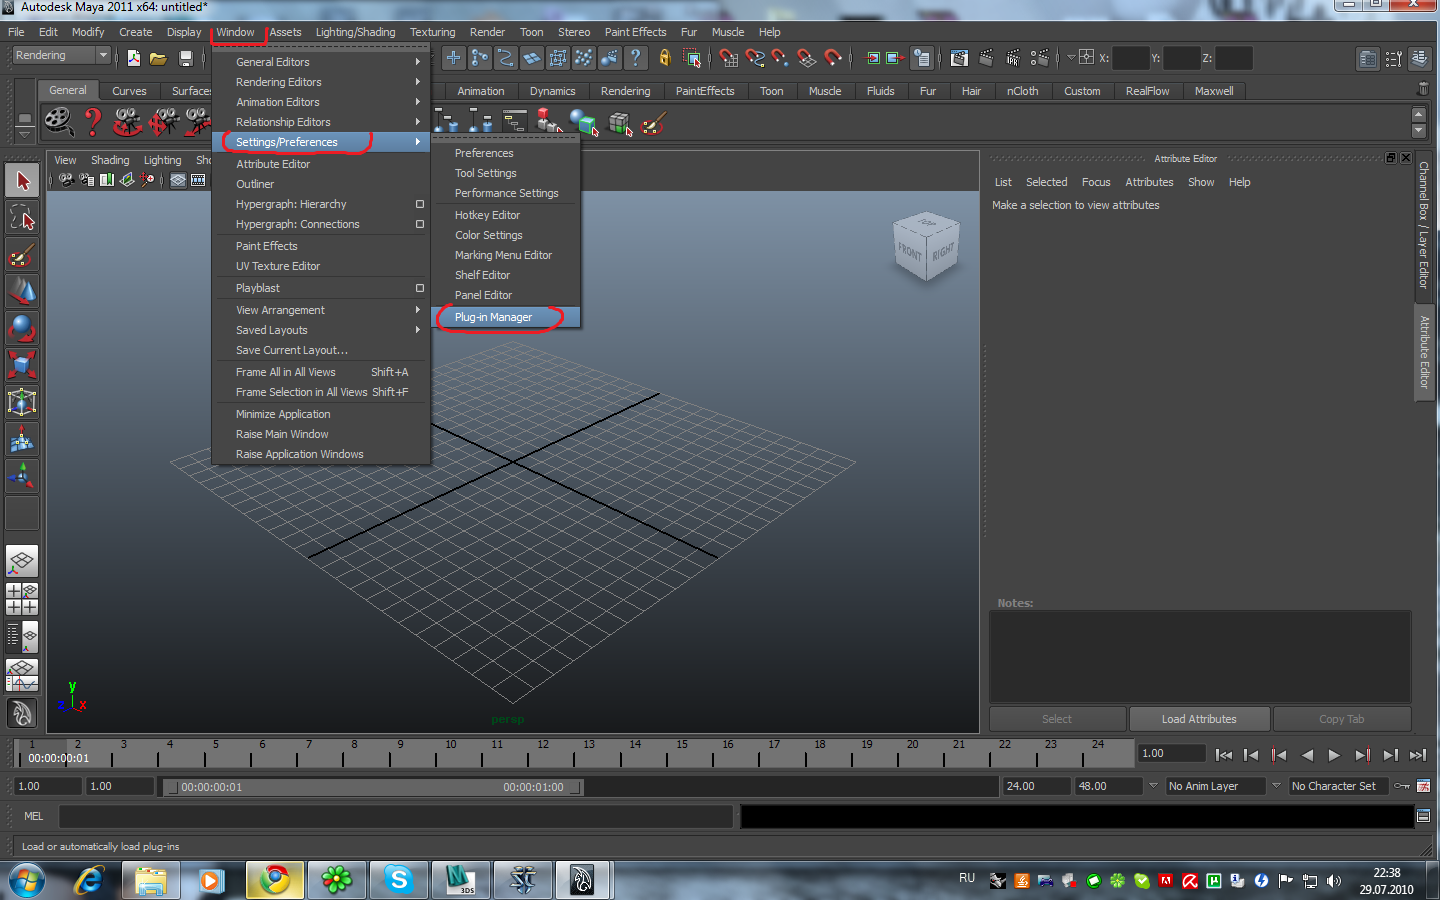Screen dimensions: 1440x900
Task: Select the Show Manipulator tool
Action: tap(22, 476)
